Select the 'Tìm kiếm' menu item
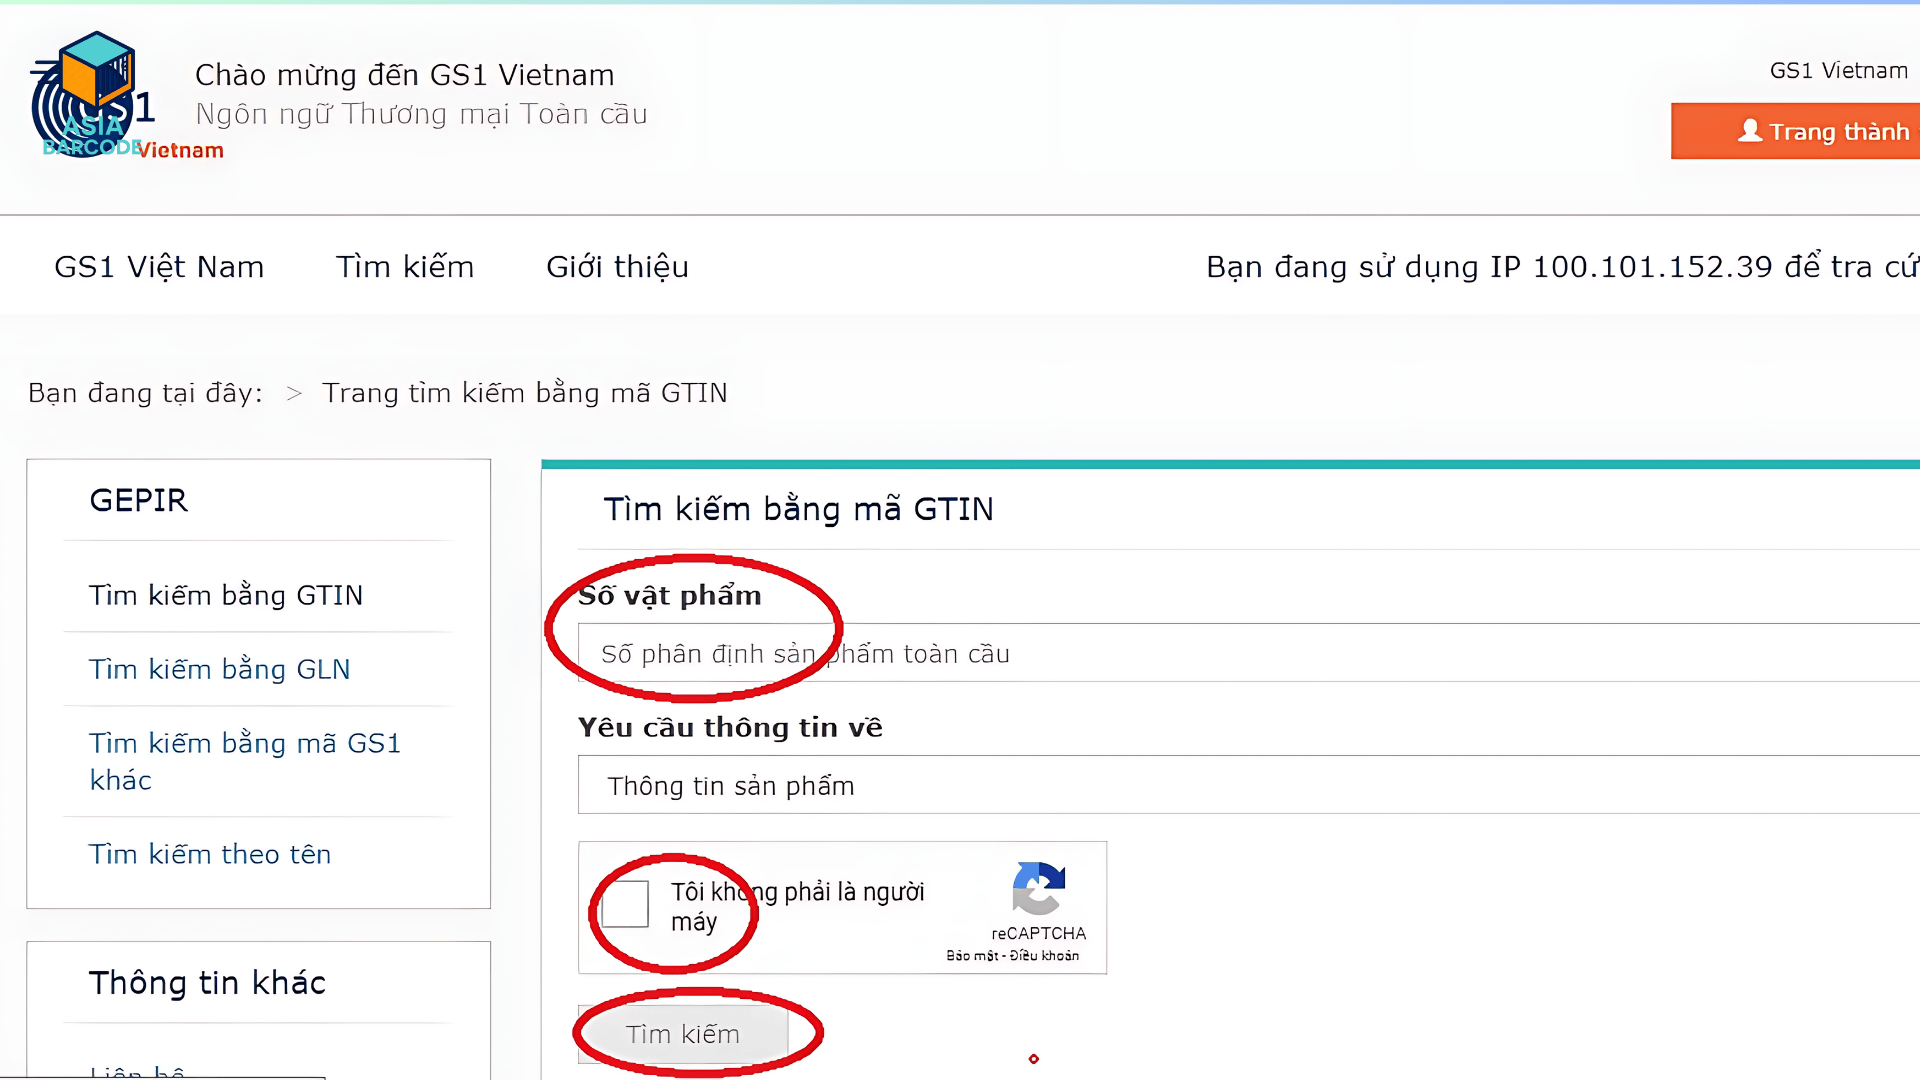Screen dimensions: 1920x1080 coord(405,266)
